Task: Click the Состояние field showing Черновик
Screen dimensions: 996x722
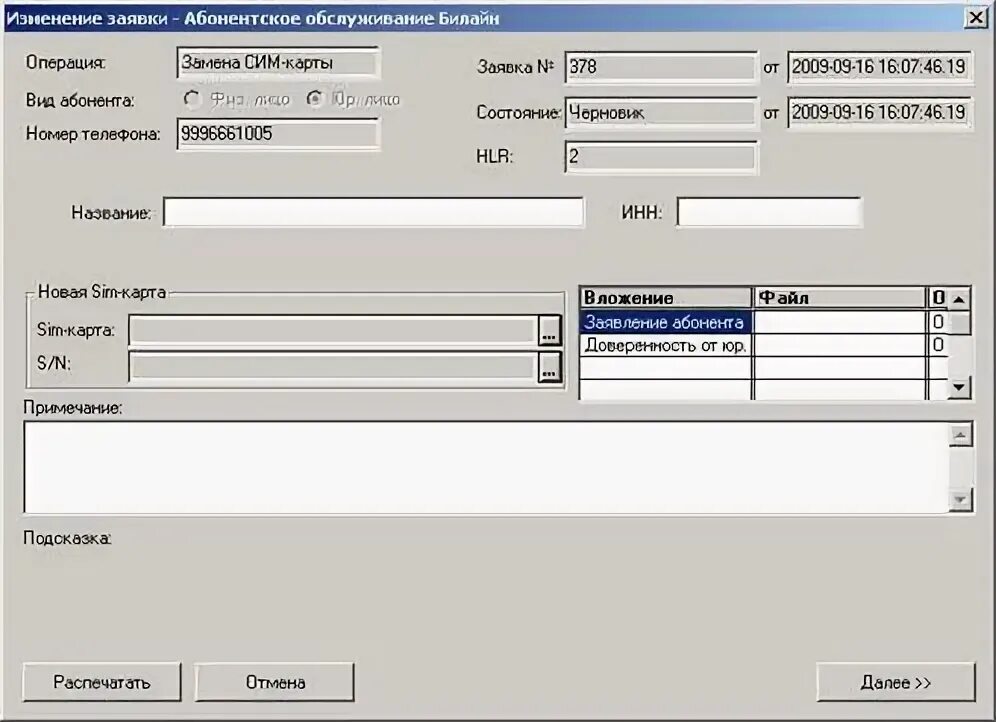Action: [x=661, y=112]
